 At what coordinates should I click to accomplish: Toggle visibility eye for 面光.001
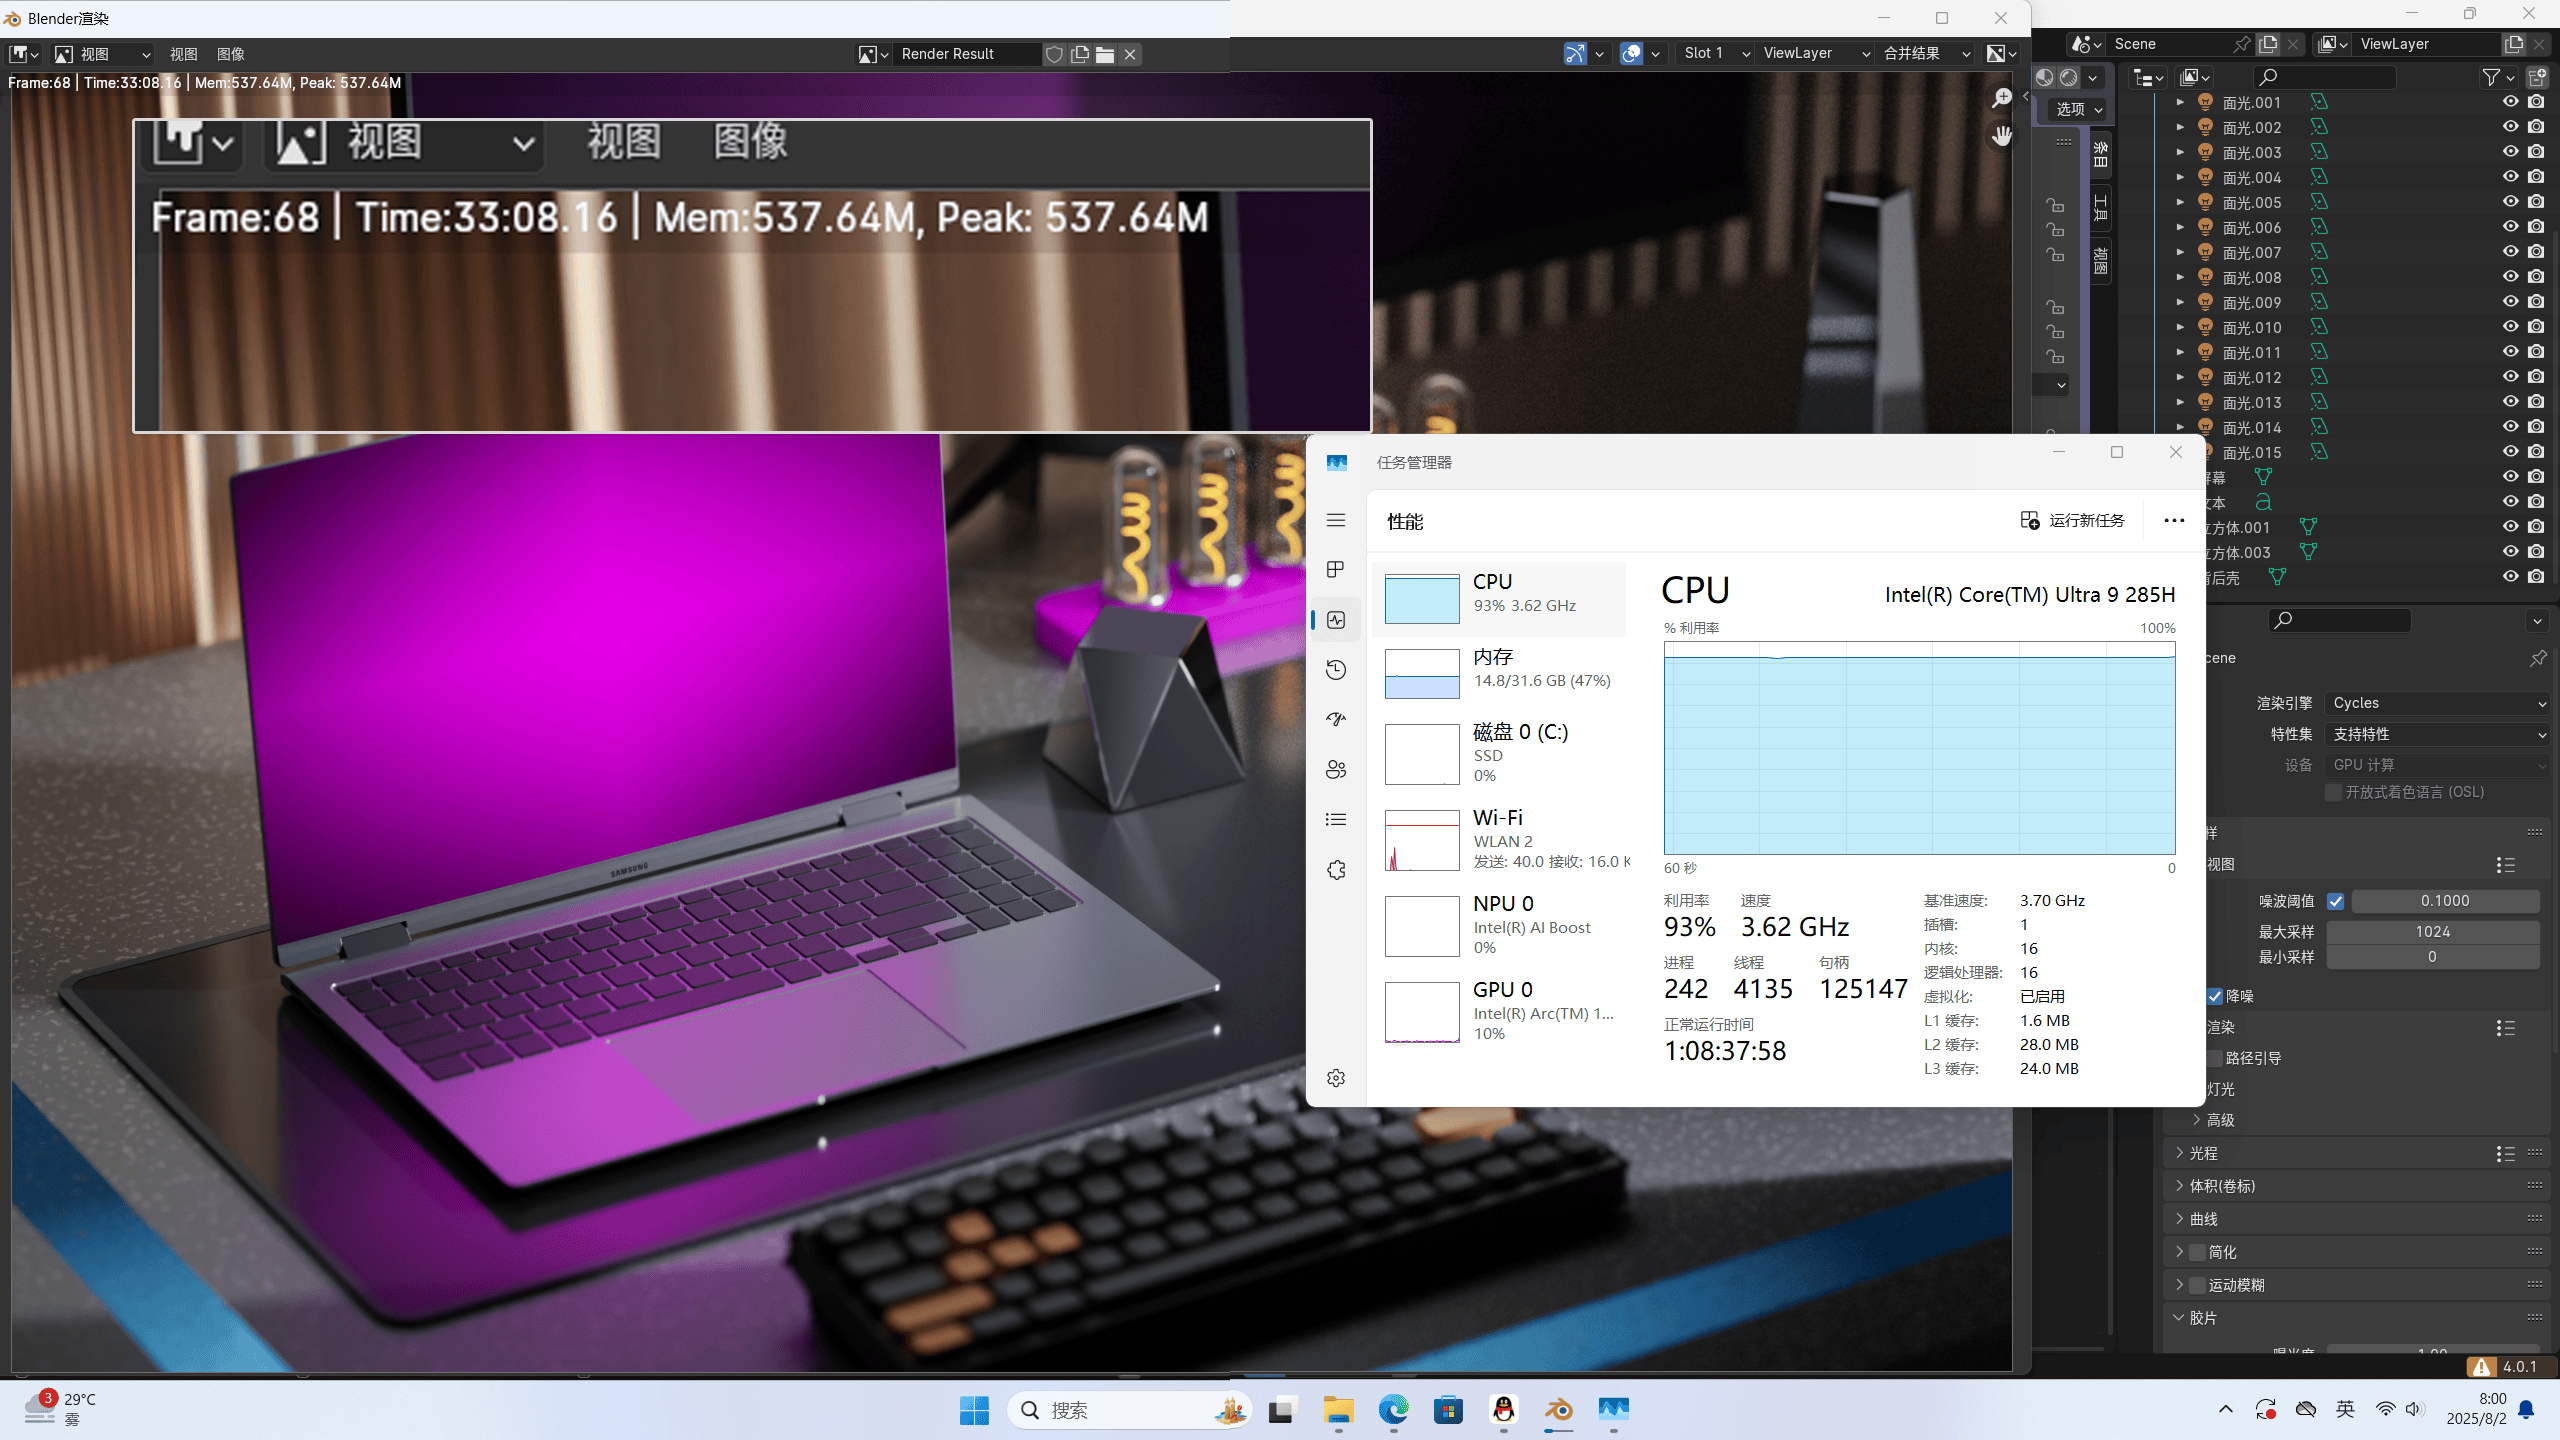2510,102
